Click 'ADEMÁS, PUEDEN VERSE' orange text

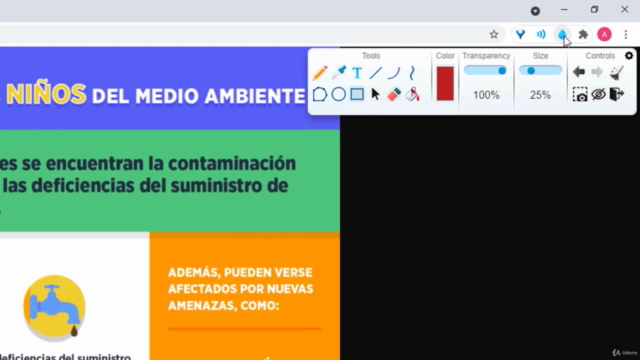[240, 273]
